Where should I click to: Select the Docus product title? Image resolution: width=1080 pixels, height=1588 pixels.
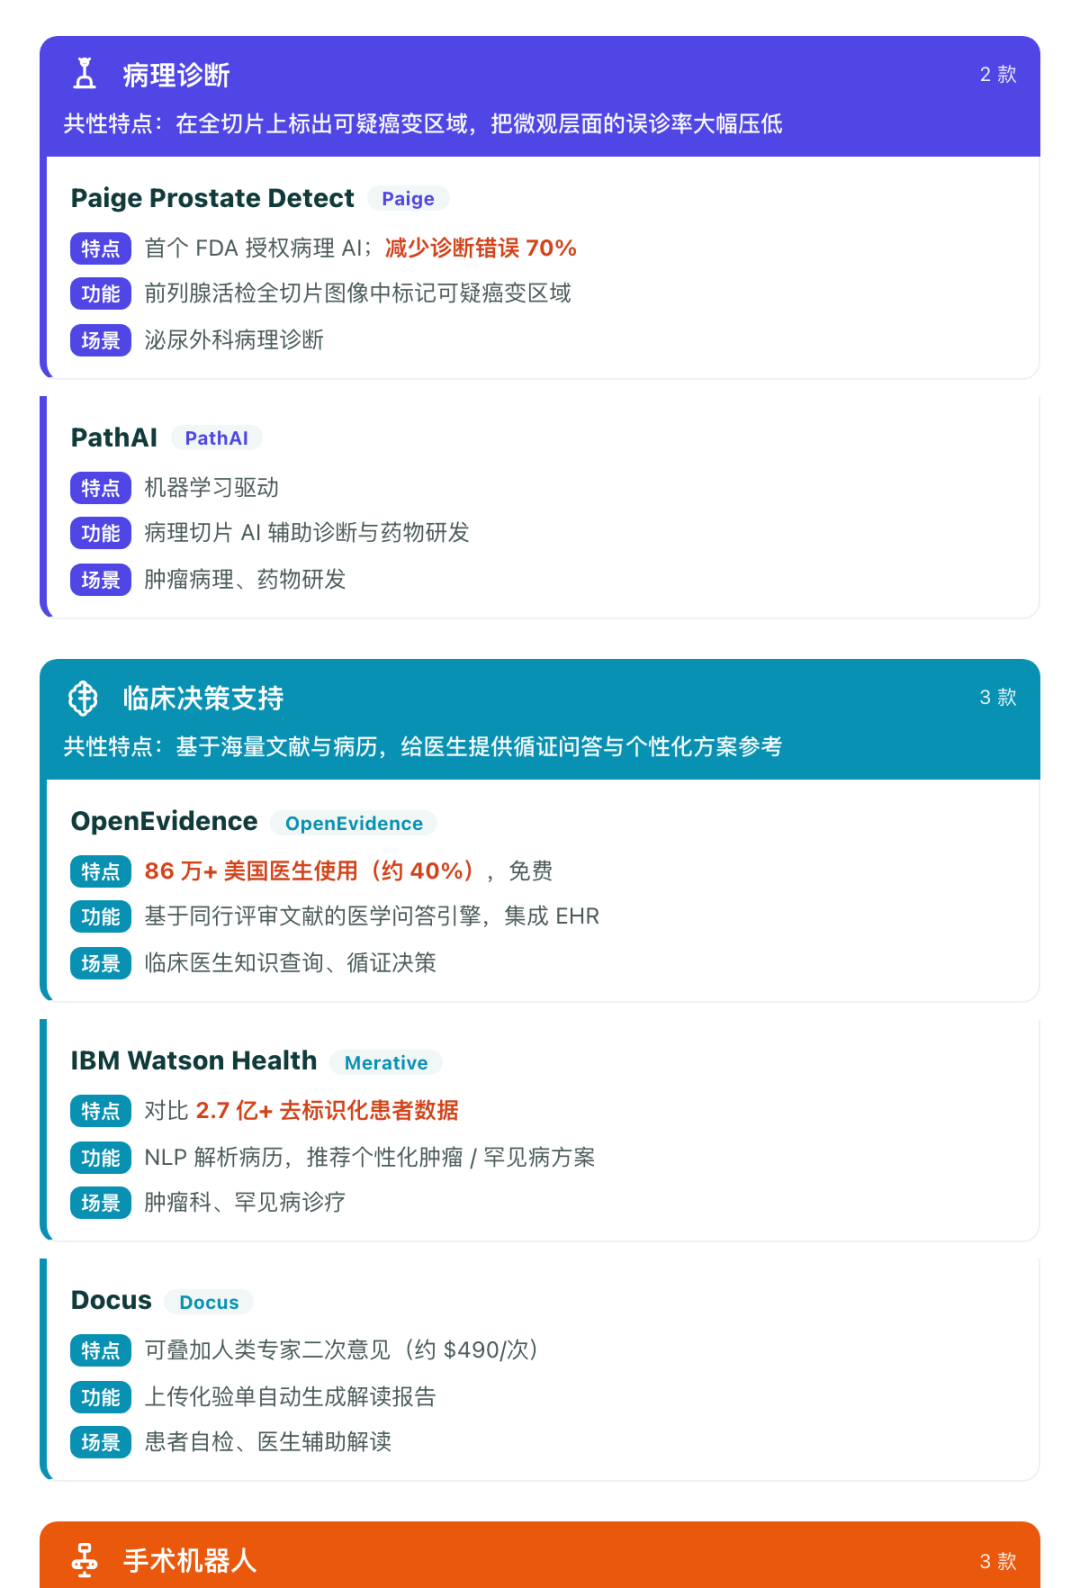111,1300
